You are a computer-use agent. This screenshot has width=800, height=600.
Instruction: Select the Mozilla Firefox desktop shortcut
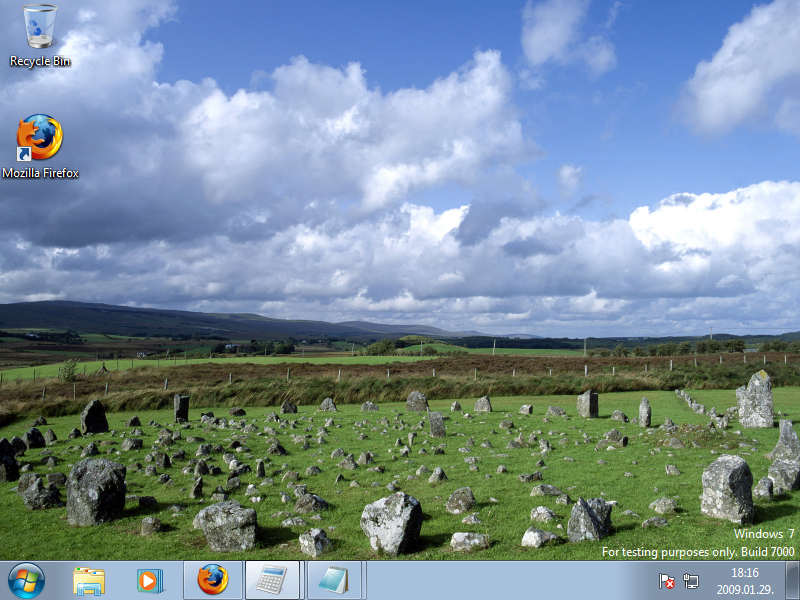tap(40, 146)
